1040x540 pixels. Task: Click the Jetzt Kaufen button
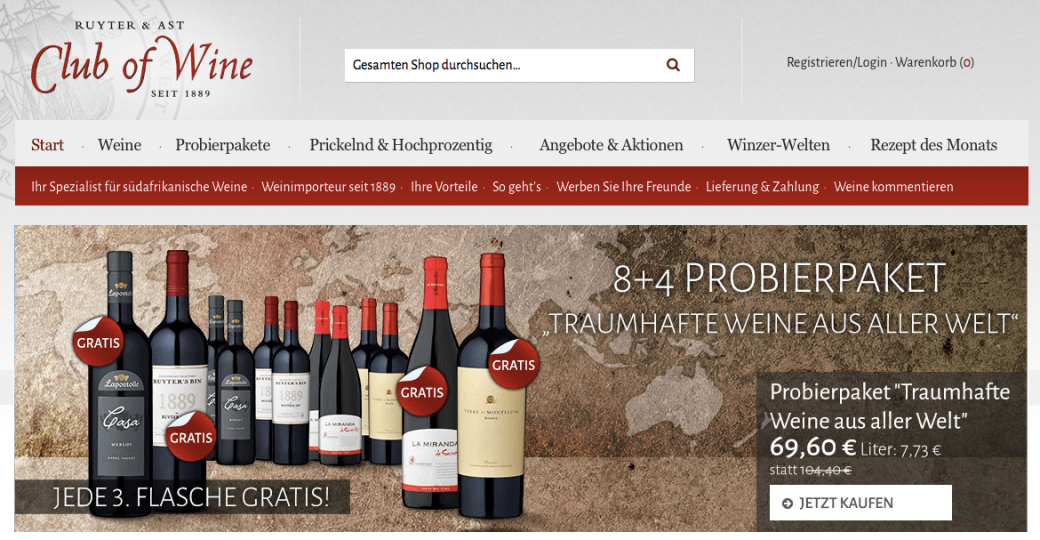pos(860,503)
